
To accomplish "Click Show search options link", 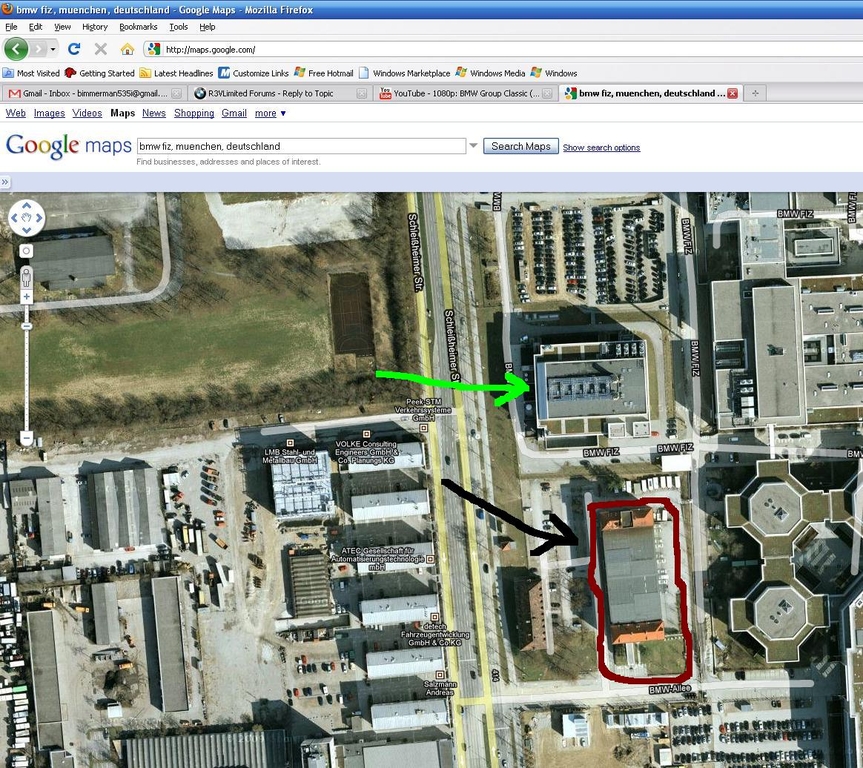I will point(601,148).
